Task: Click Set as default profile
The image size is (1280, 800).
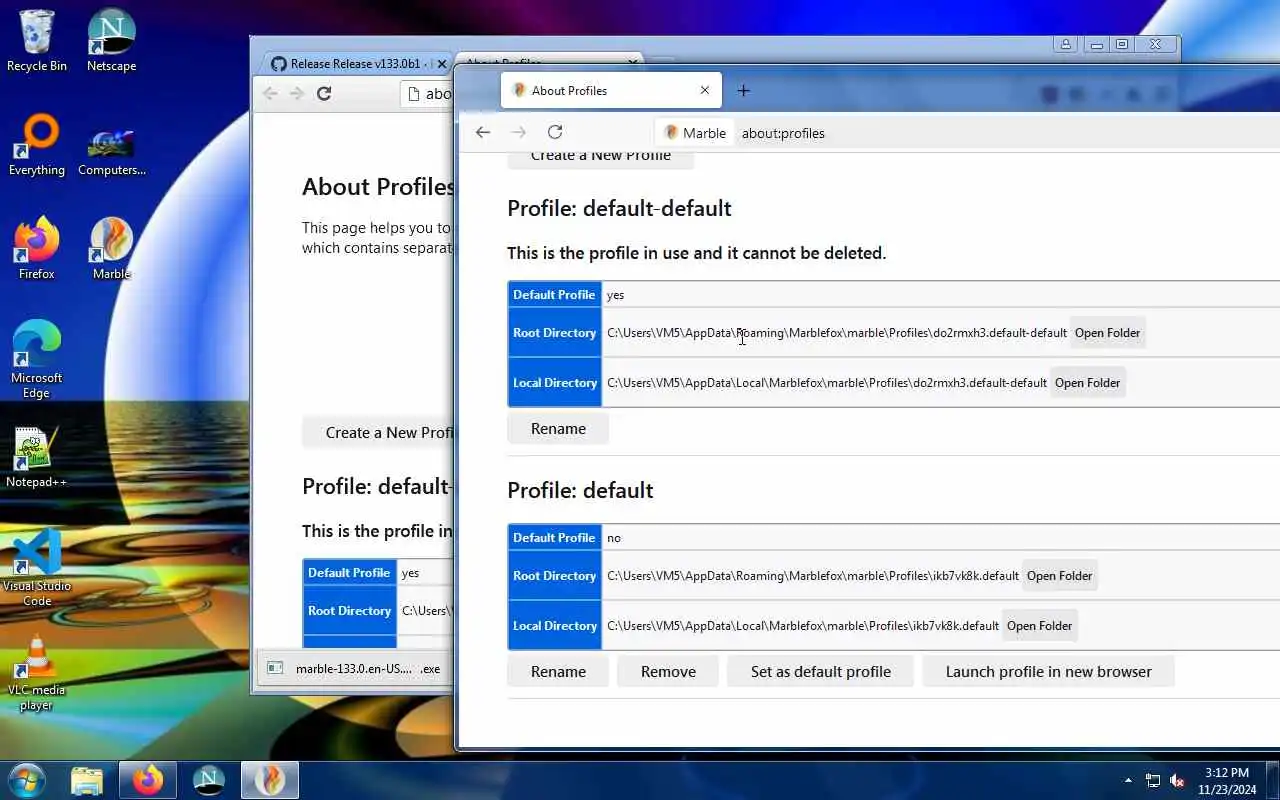Action: [x=821, y=672]
